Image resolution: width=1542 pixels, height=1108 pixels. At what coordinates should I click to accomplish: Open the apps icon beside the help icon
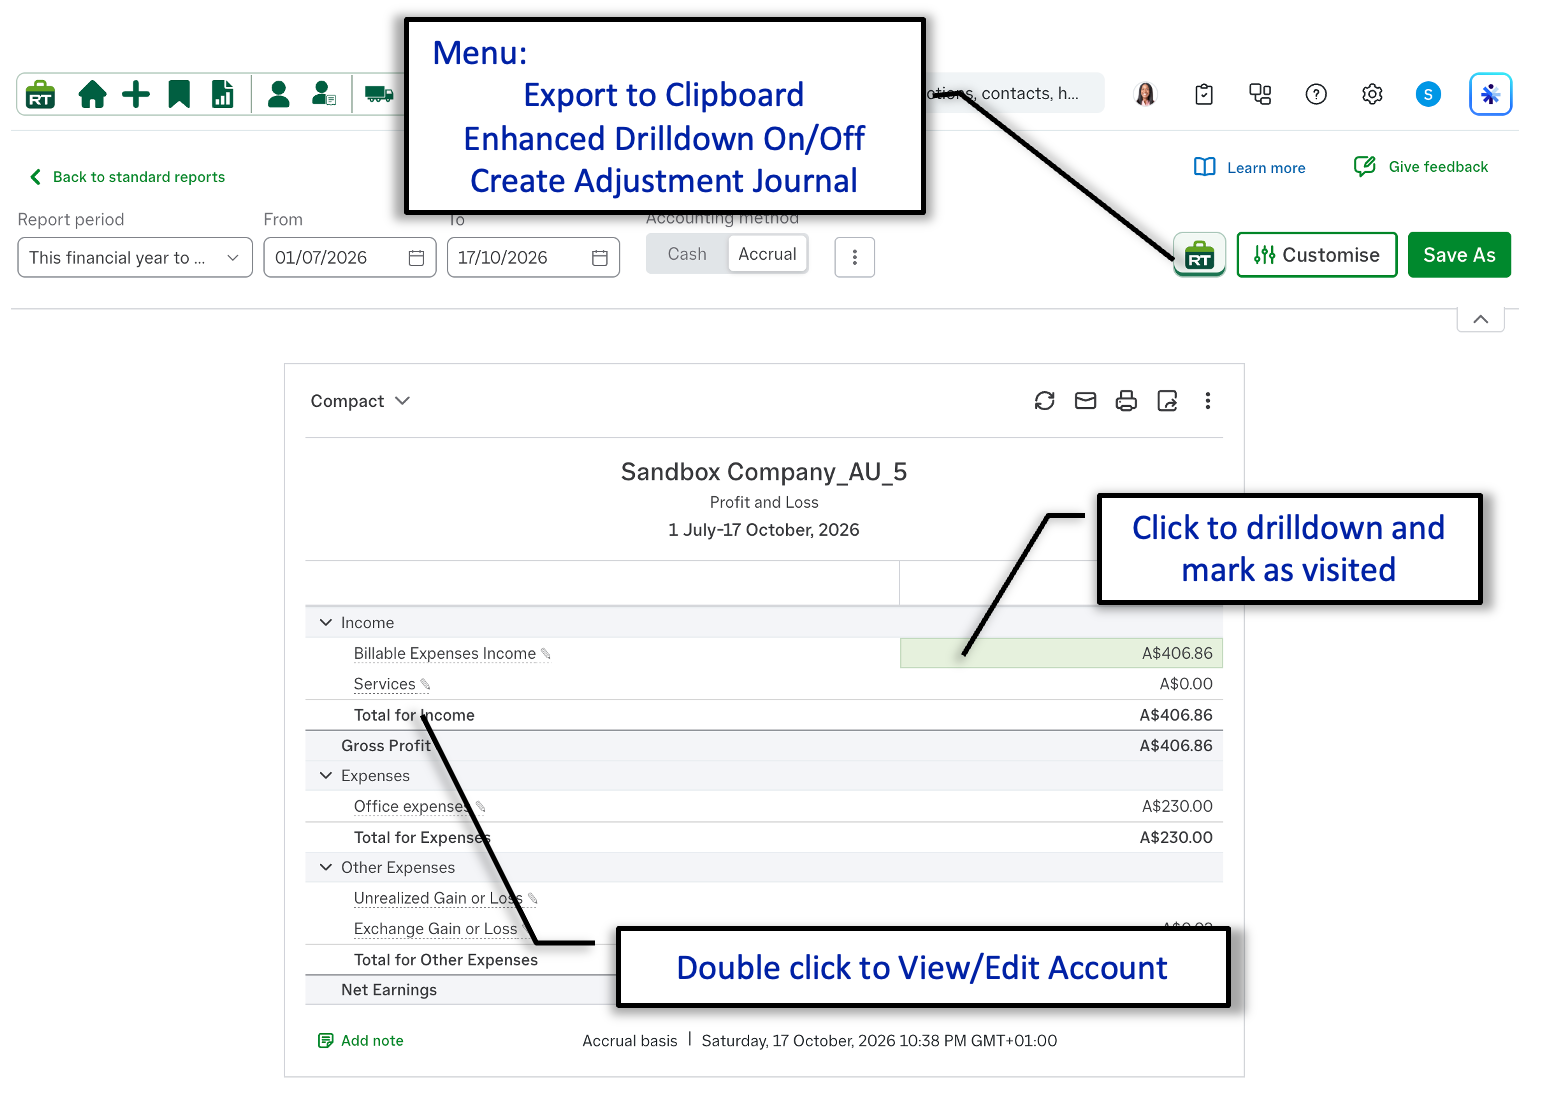point(1260,94)
